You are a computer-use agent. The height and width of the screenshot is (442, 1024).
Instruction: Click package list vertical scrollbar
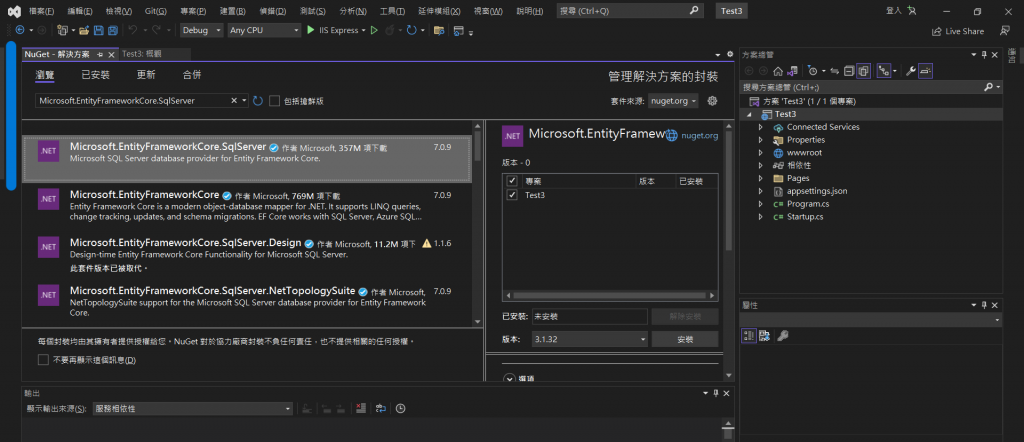[x=477, y=222]
